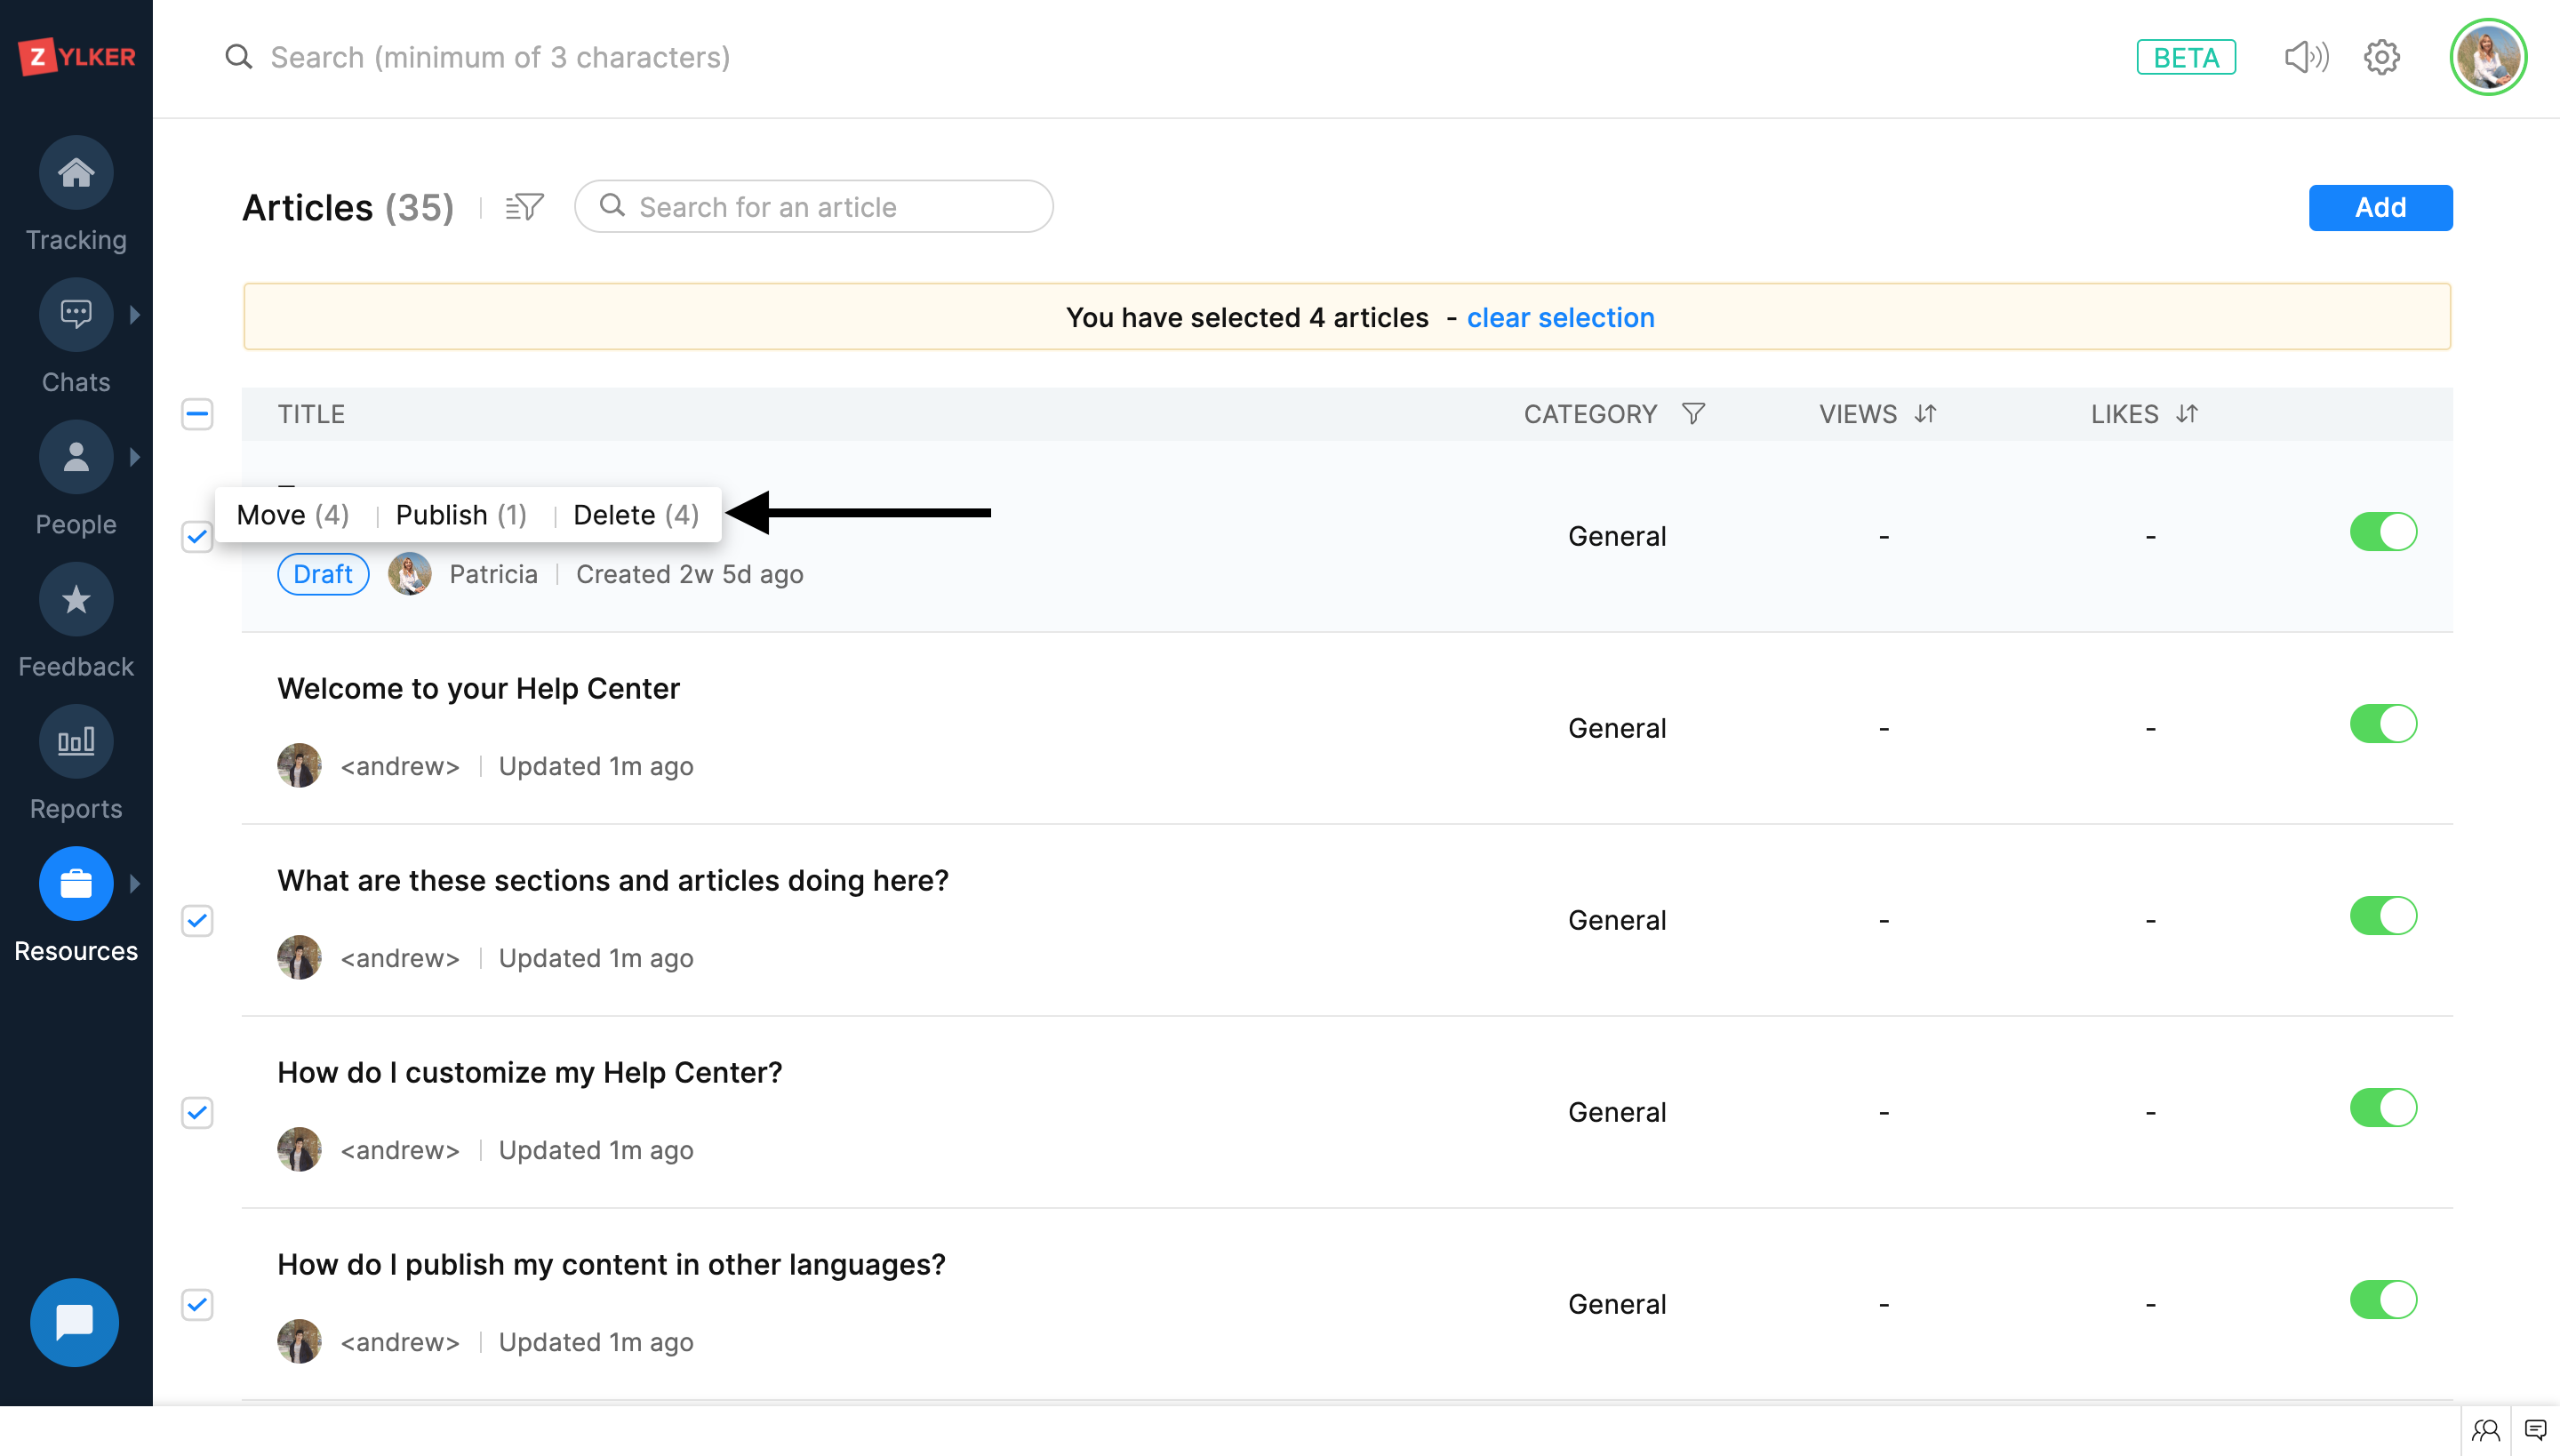Open the user profile avatar
The width and height of the screenshot is (2560, 1456).
[2487, 57]
